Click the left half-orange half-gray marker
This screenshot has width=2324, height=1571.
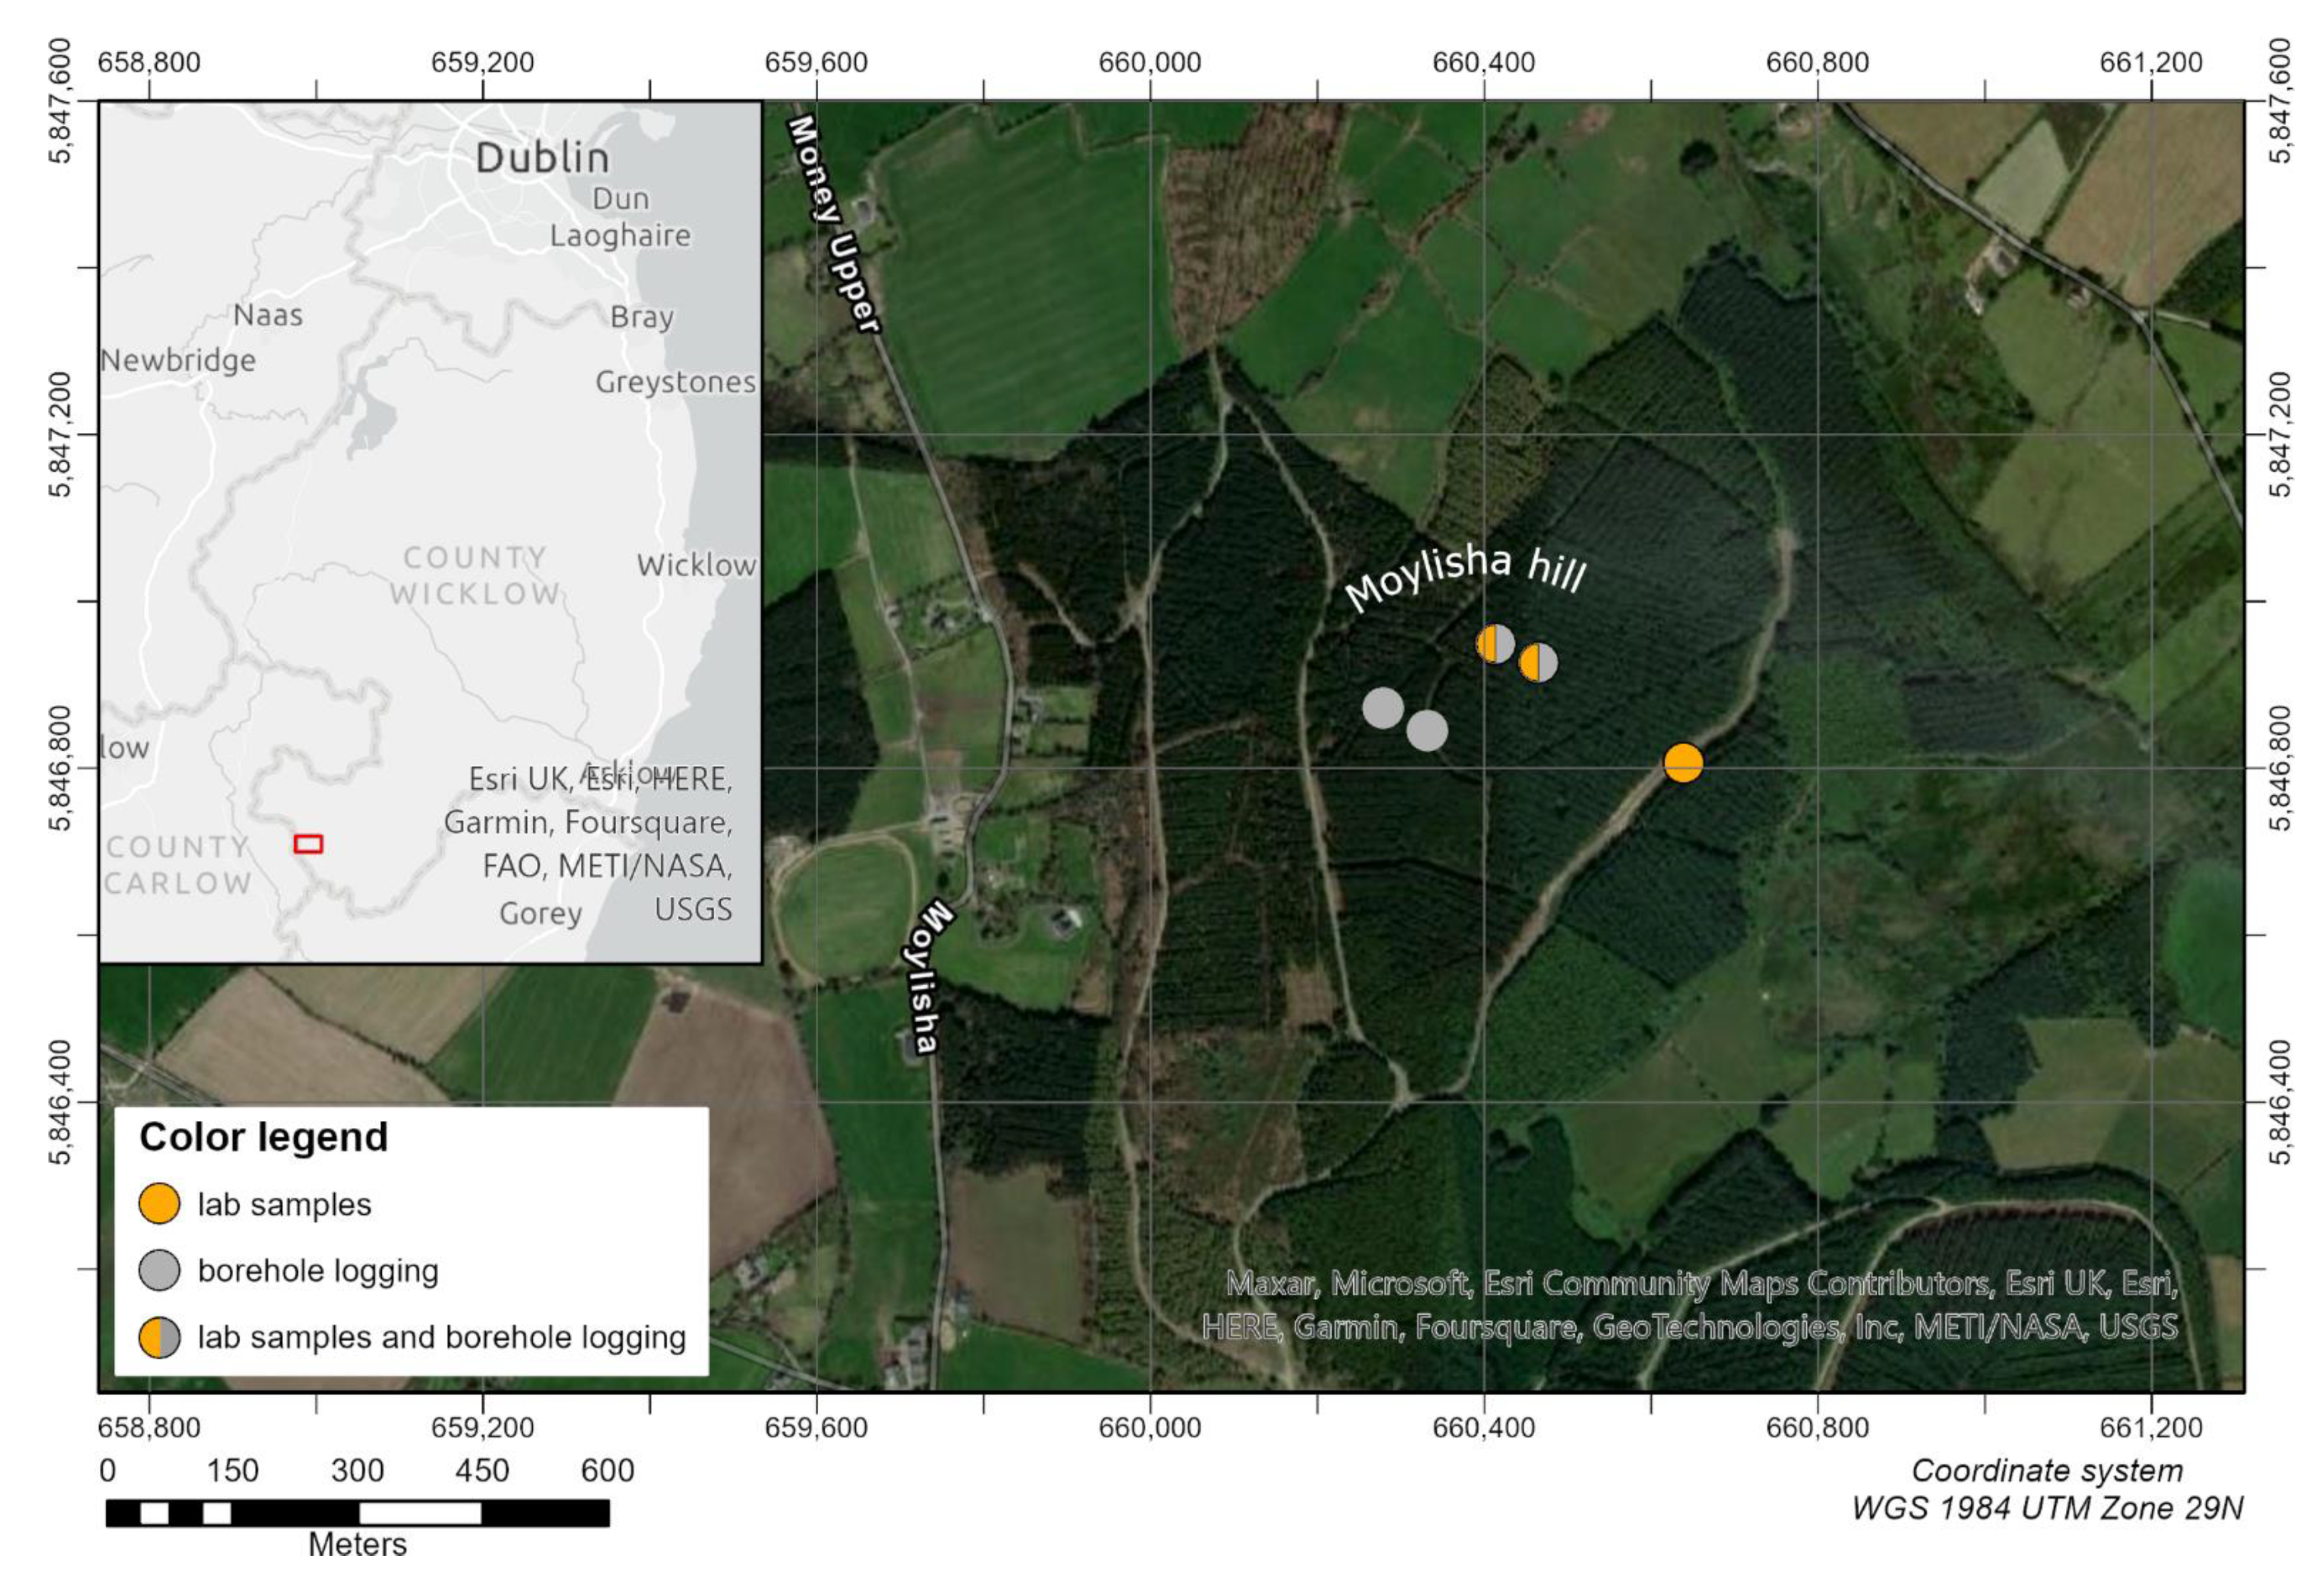1495,644
